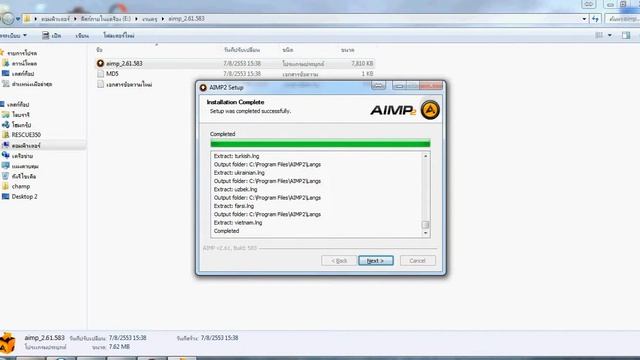This screenshot has height=360, width=640.
Task: Click the Explorer search box
Action: [x=622, y=19]
